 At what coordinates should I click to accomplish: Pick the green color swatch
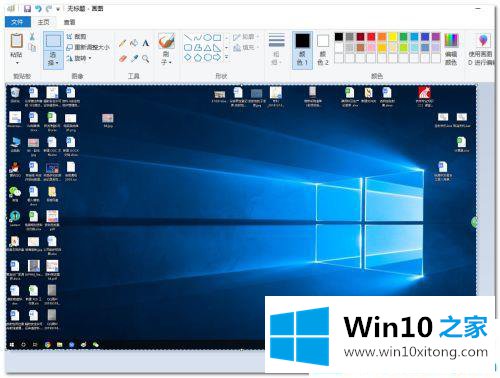403,37
